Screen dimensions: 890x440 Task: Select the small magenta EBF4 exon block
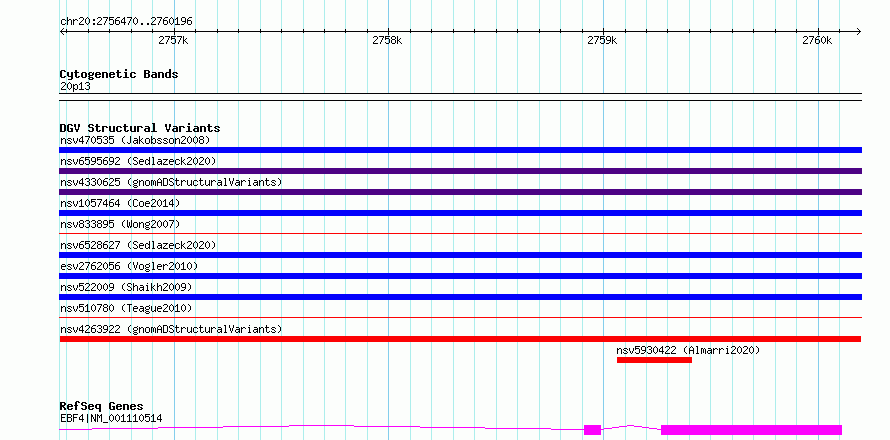[592, 430]
